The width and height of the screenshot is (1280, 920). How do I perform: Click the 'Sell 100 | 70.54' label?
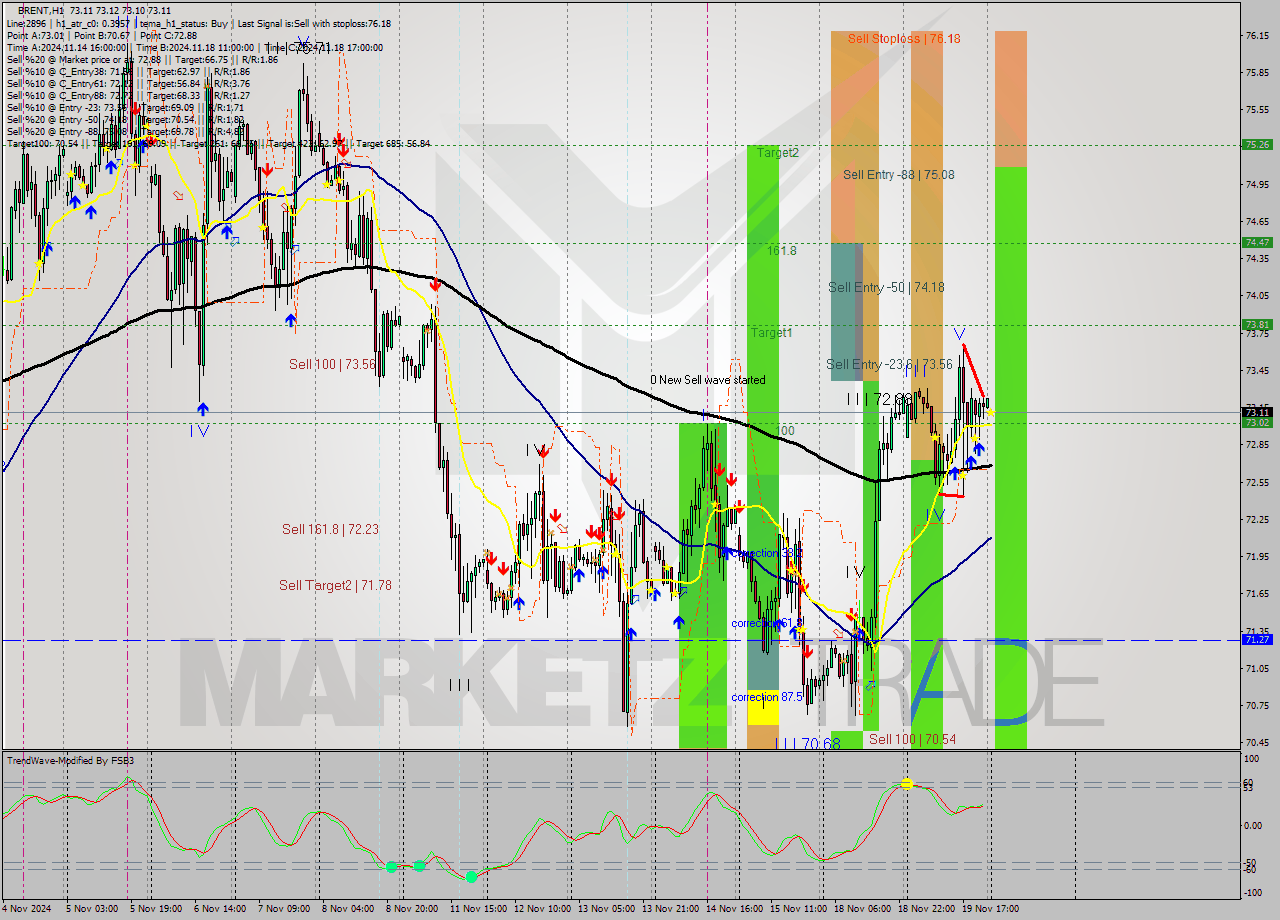912,740
